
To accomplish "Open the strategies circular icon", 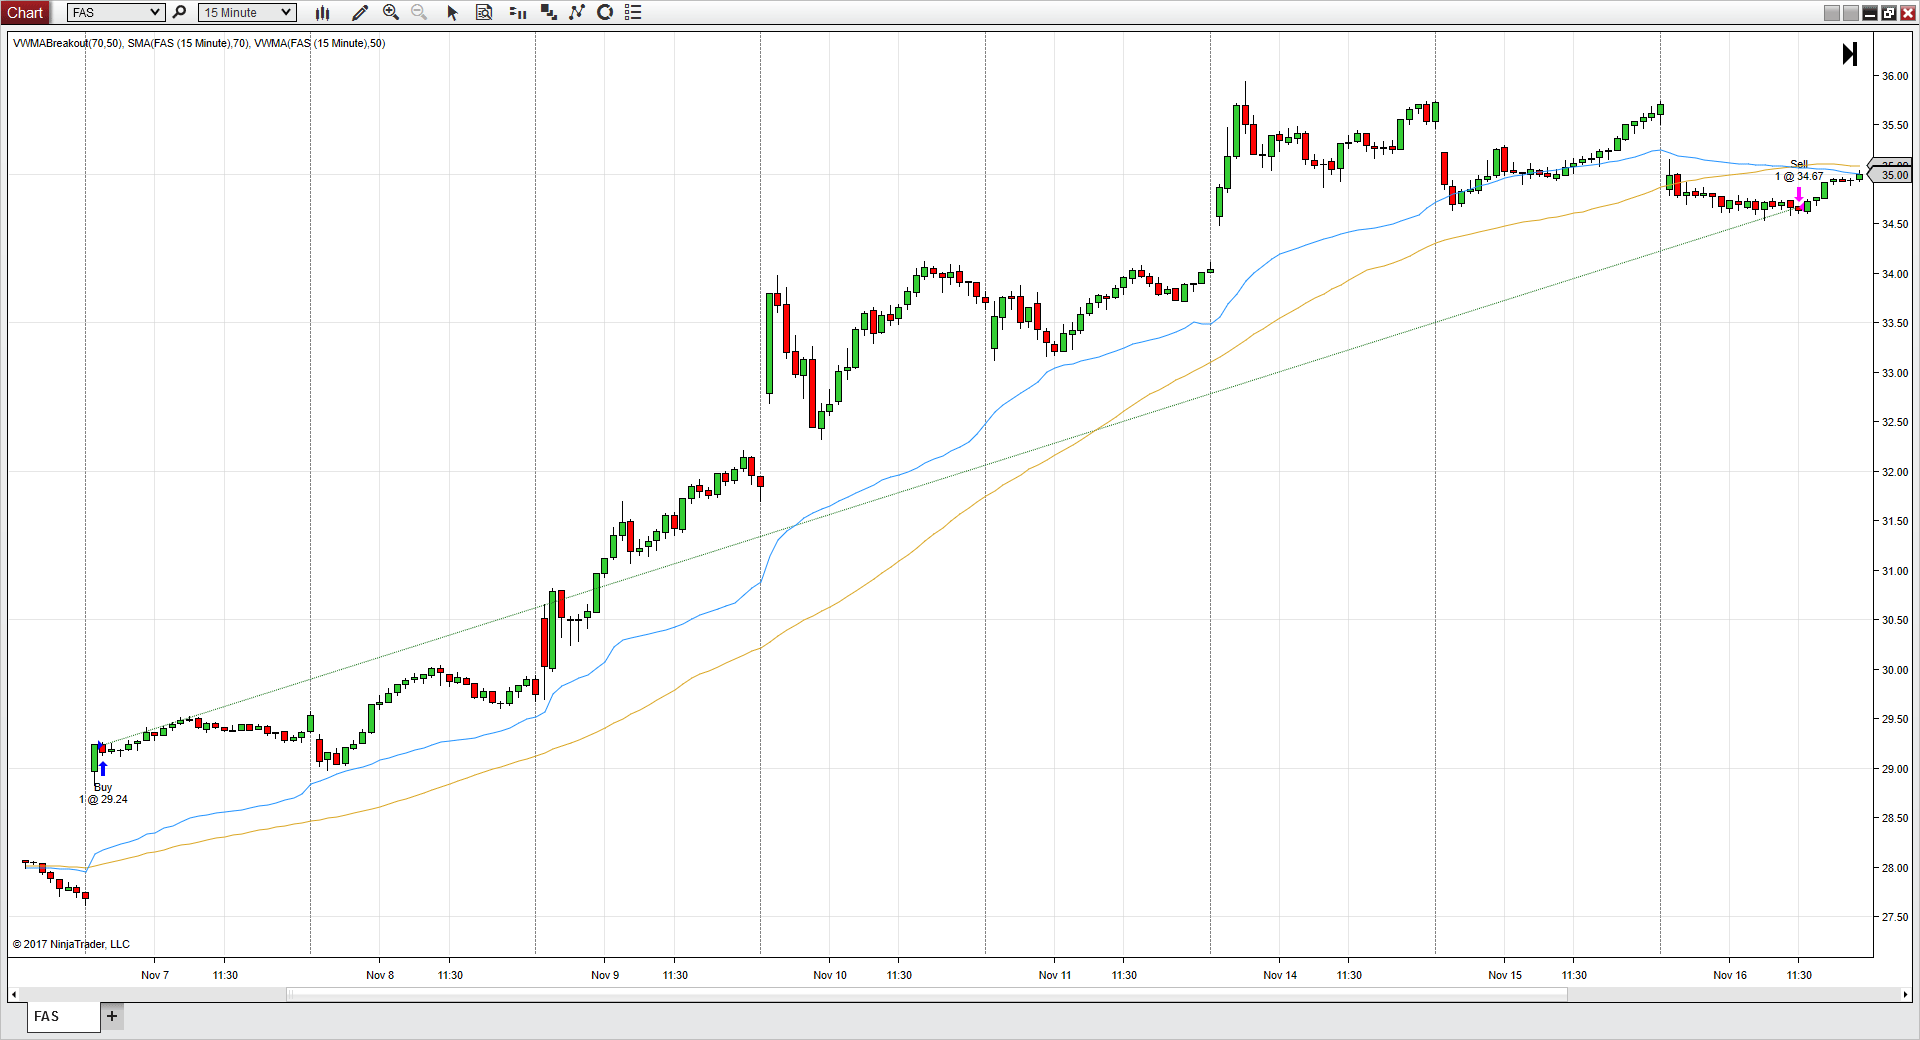I will click(x=605, y=12).
